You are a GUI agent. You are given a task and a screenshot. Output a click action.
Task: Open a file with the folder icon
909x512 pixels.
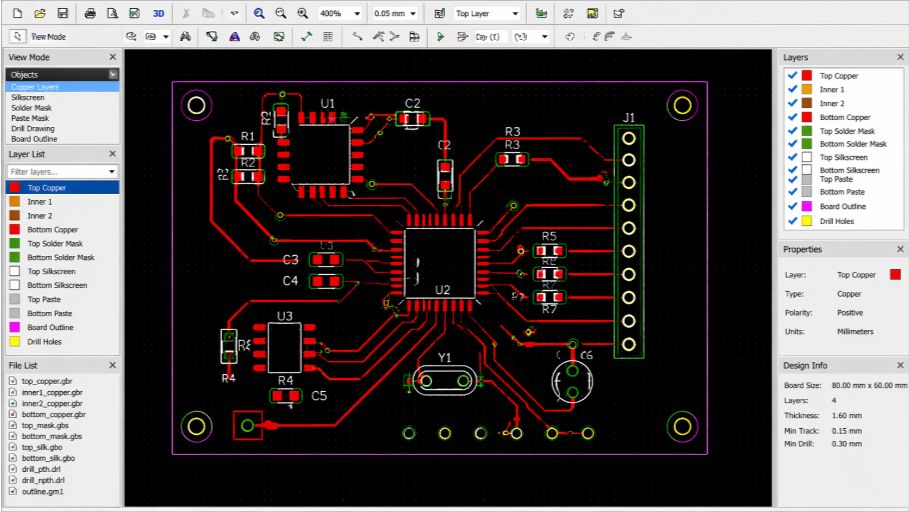coord(40,14)
